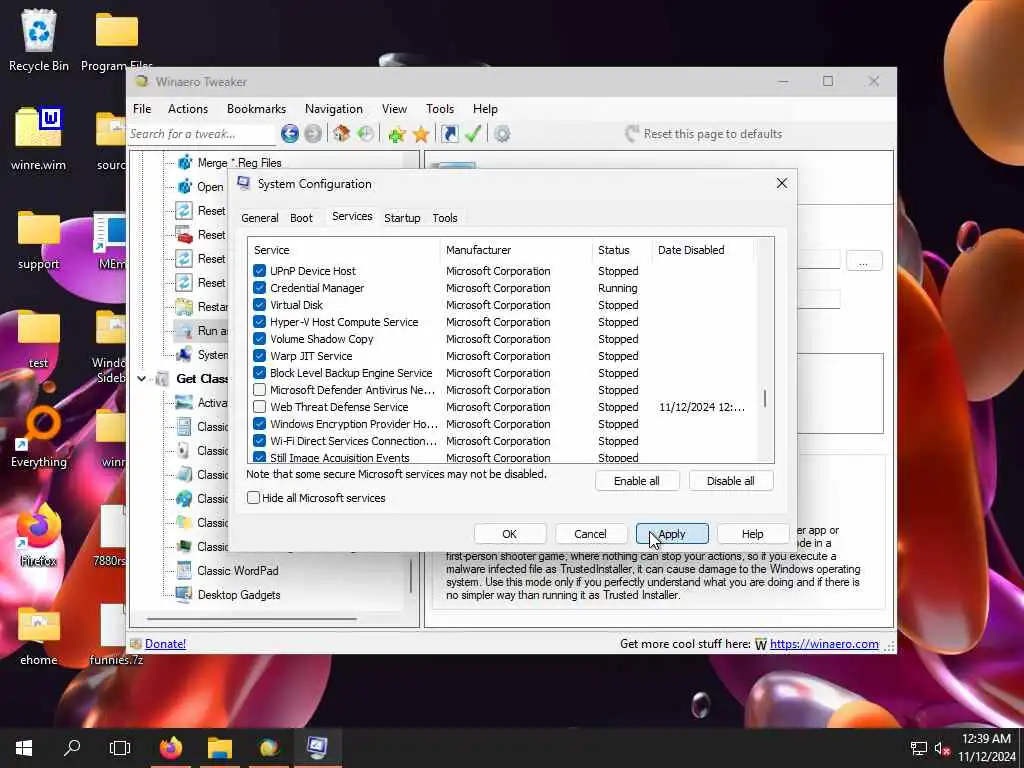Image resolution: width=1024 pixels, height=768 pixels.
Task: Uncheck Block Level Backup Engine Service
Action: click(259, 373)
